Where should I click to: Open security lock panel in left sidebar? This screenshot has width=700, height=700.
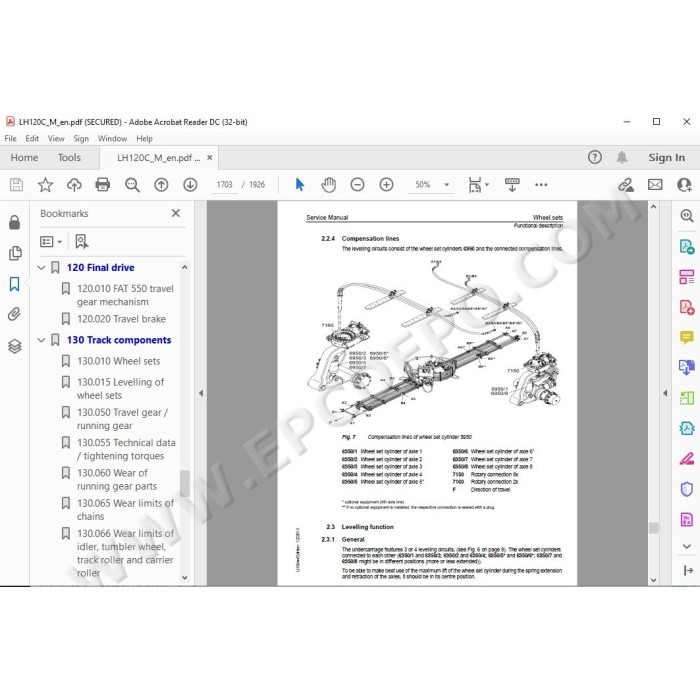(15, 222)
